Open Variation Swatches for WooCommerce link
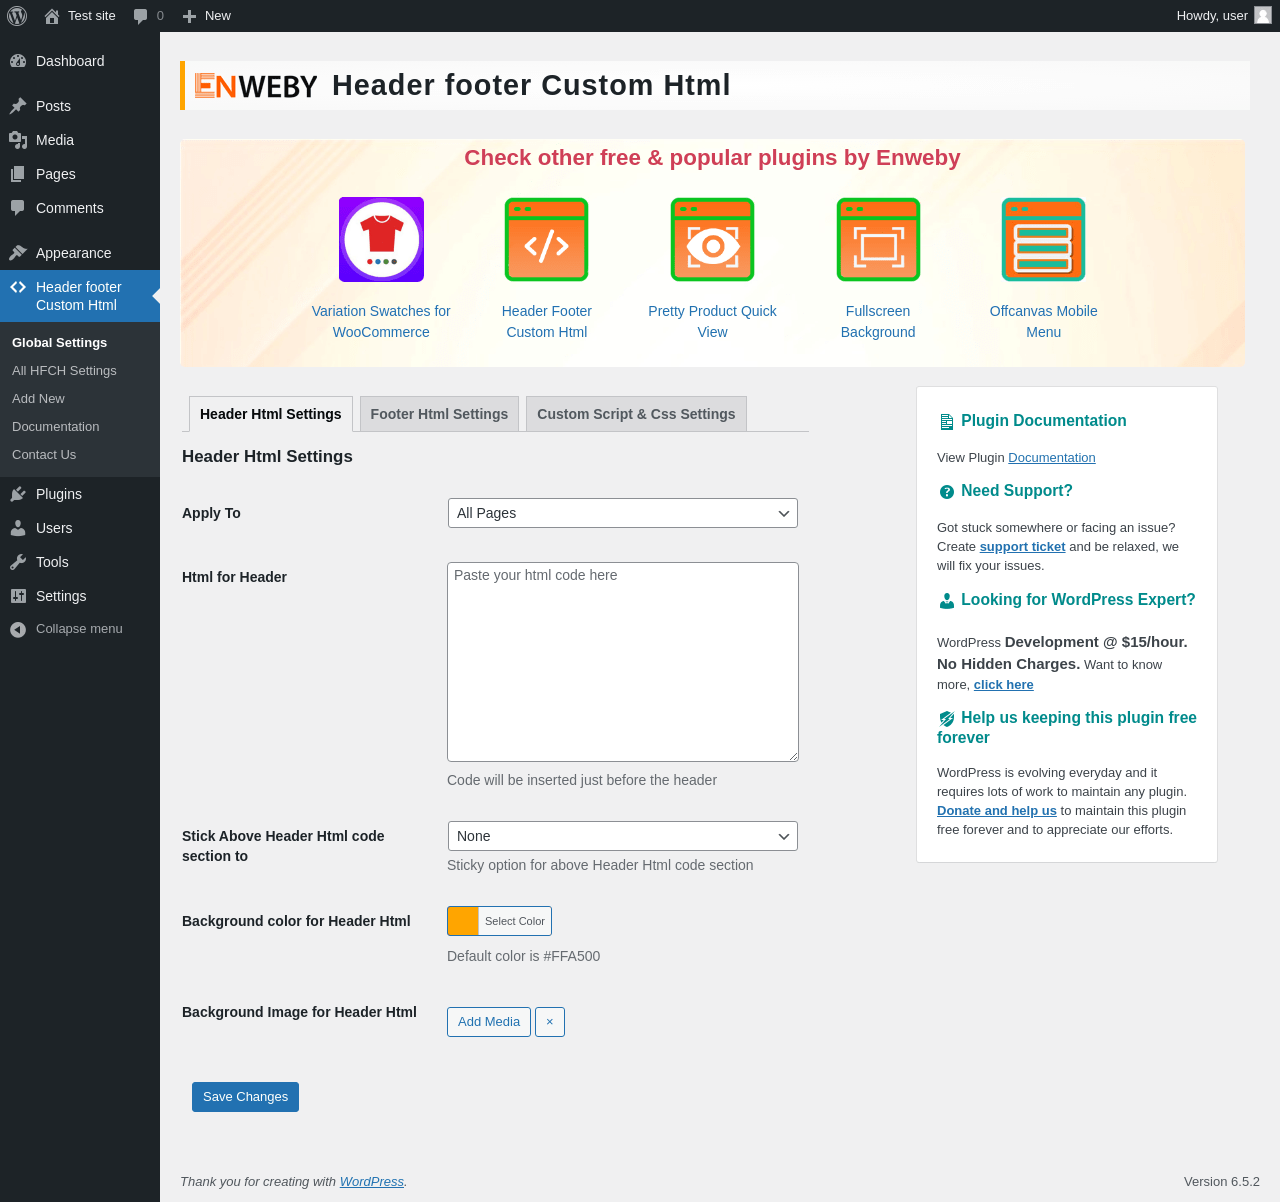This screenshot has height=1202, width=1280. 381,322
